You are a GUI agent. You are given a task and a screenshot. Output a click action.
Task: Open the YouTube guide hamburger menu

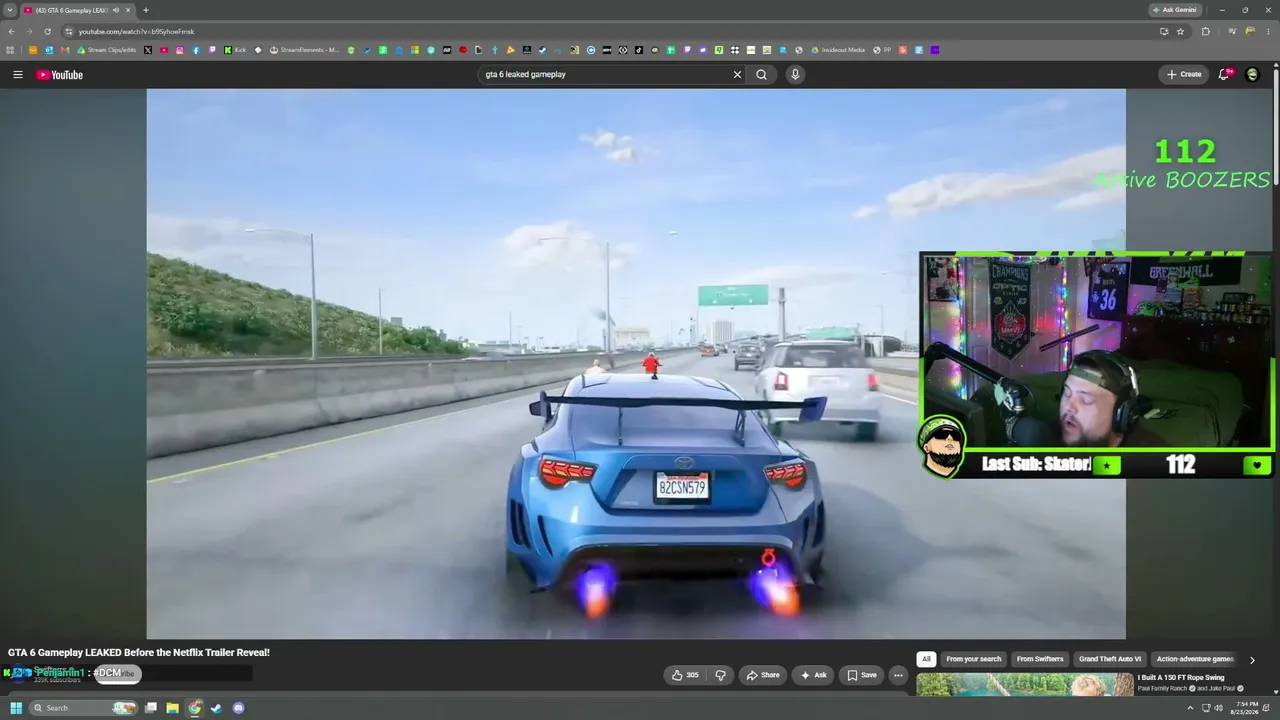coord(17,75)
